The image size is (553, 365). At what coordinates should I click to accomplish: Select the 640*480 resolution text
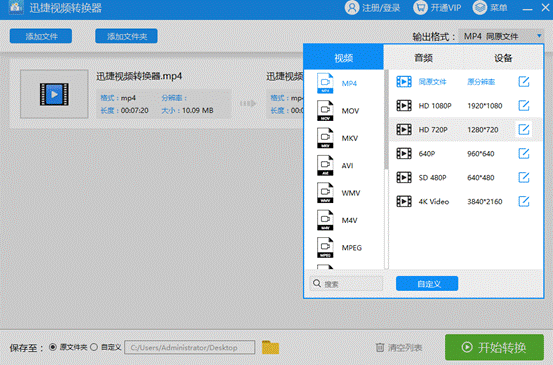tap(481, 178)
